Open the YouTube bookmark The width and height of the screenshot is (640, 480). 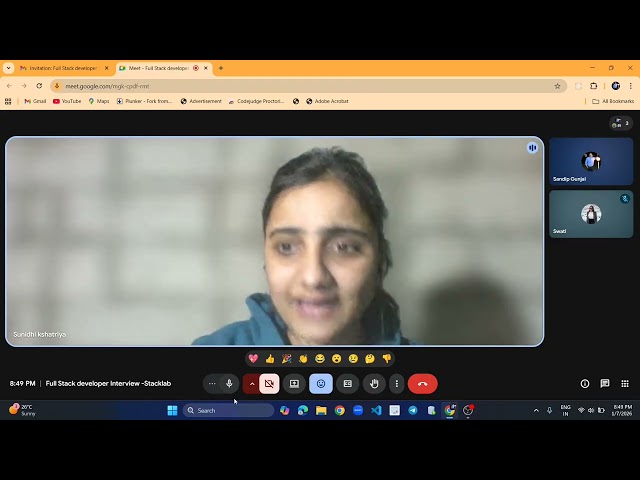tap(67, 101)
